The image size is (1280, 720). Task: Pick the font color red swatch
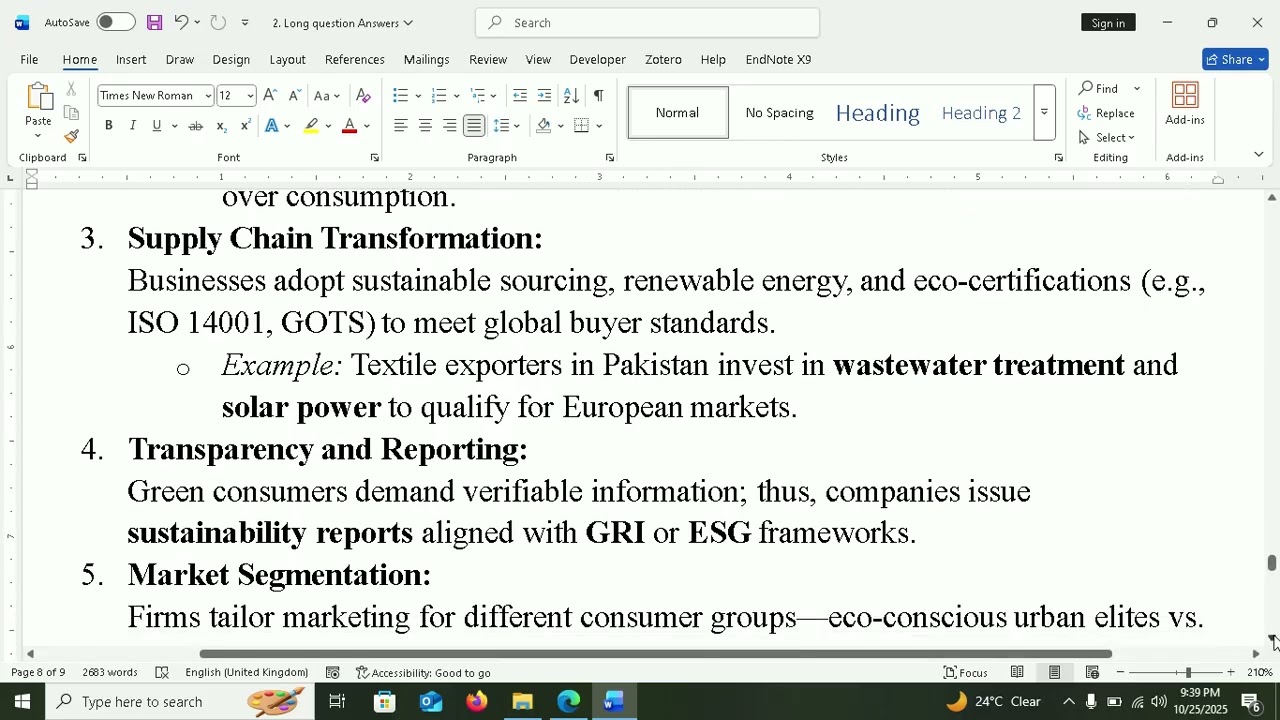pyautogui.click(x=349, y=126)
